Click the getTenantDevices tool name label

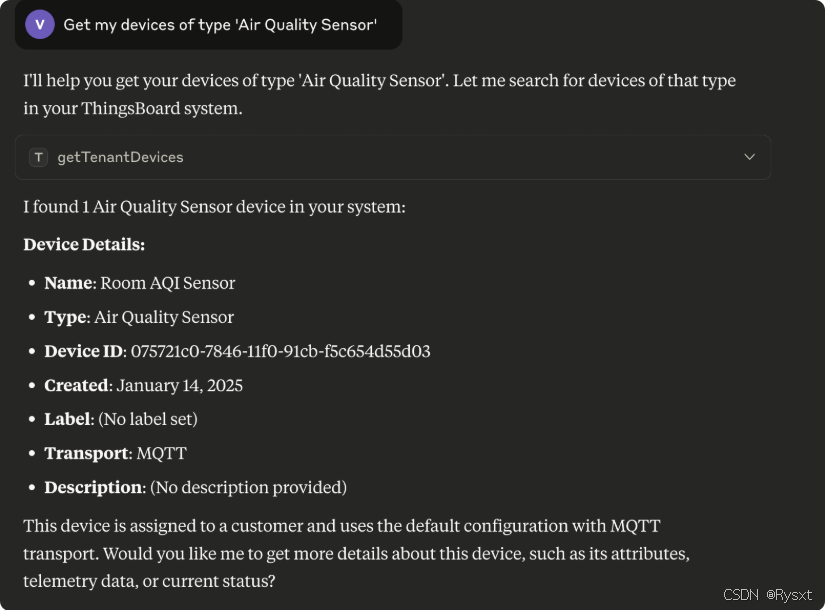[x=120, y=157]
